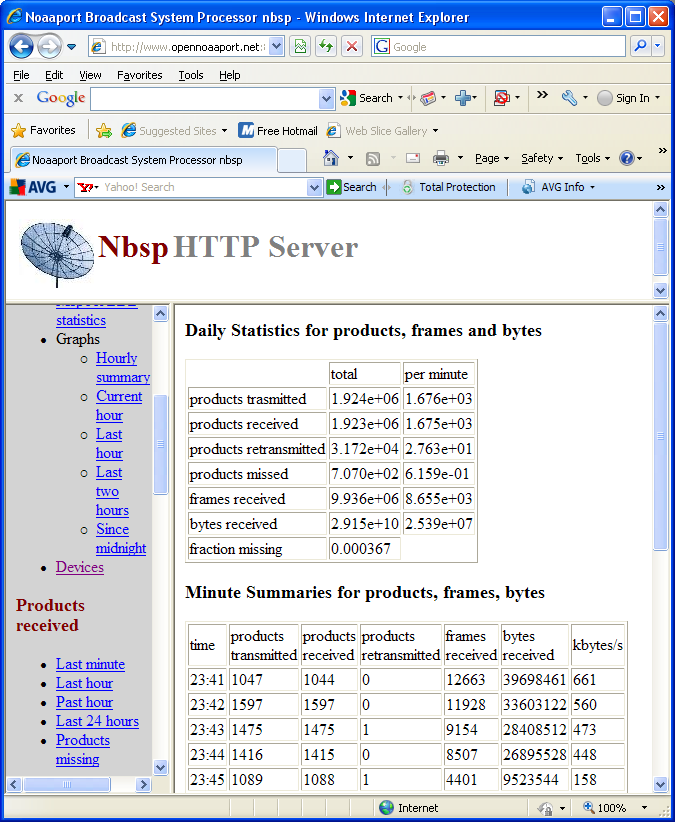Open the Page command menu
This screenshot has height=822, width=675.
492,158
